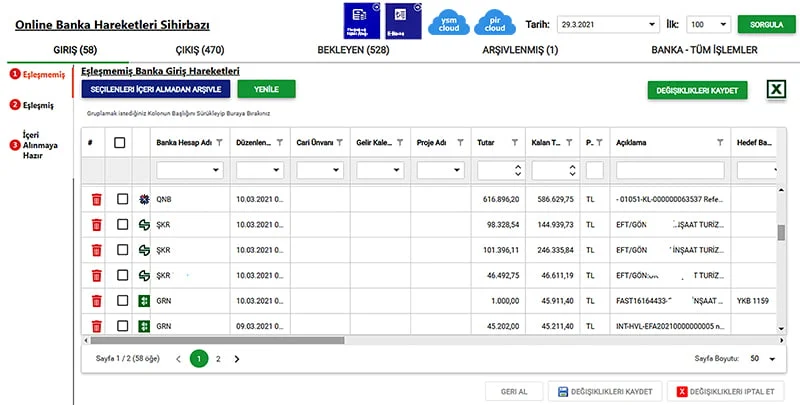Click the ysm cloud icon
Screen dimensions: 800x405
coord(447,23)
